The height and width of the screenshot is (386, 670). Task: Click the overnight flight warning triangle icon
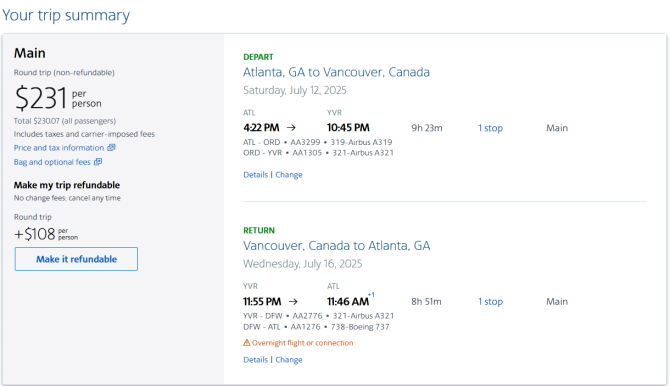pyautogui.click(x=247, y=343)
